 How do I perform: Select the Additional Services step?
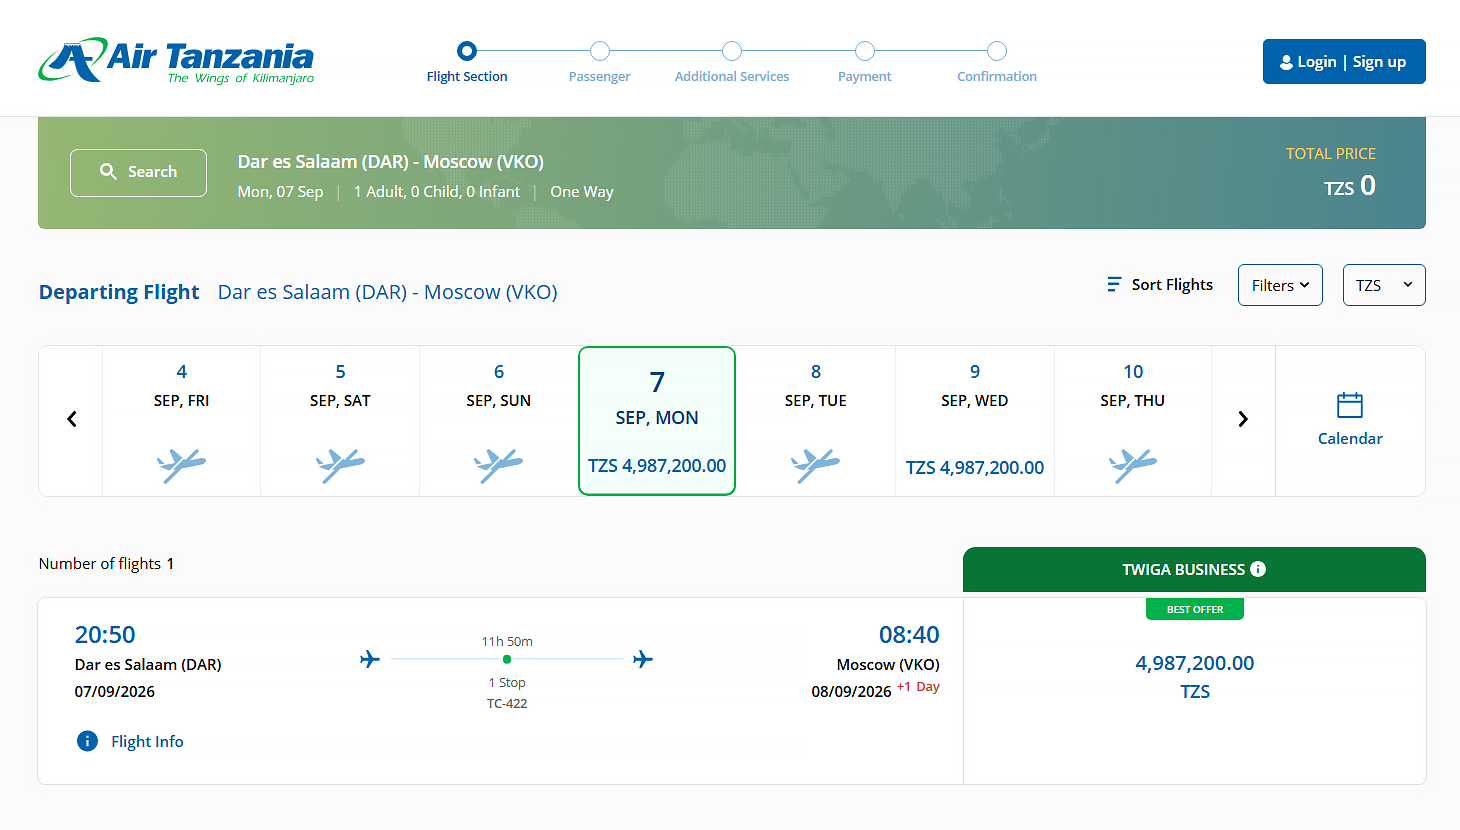click(x=732, y=64)
